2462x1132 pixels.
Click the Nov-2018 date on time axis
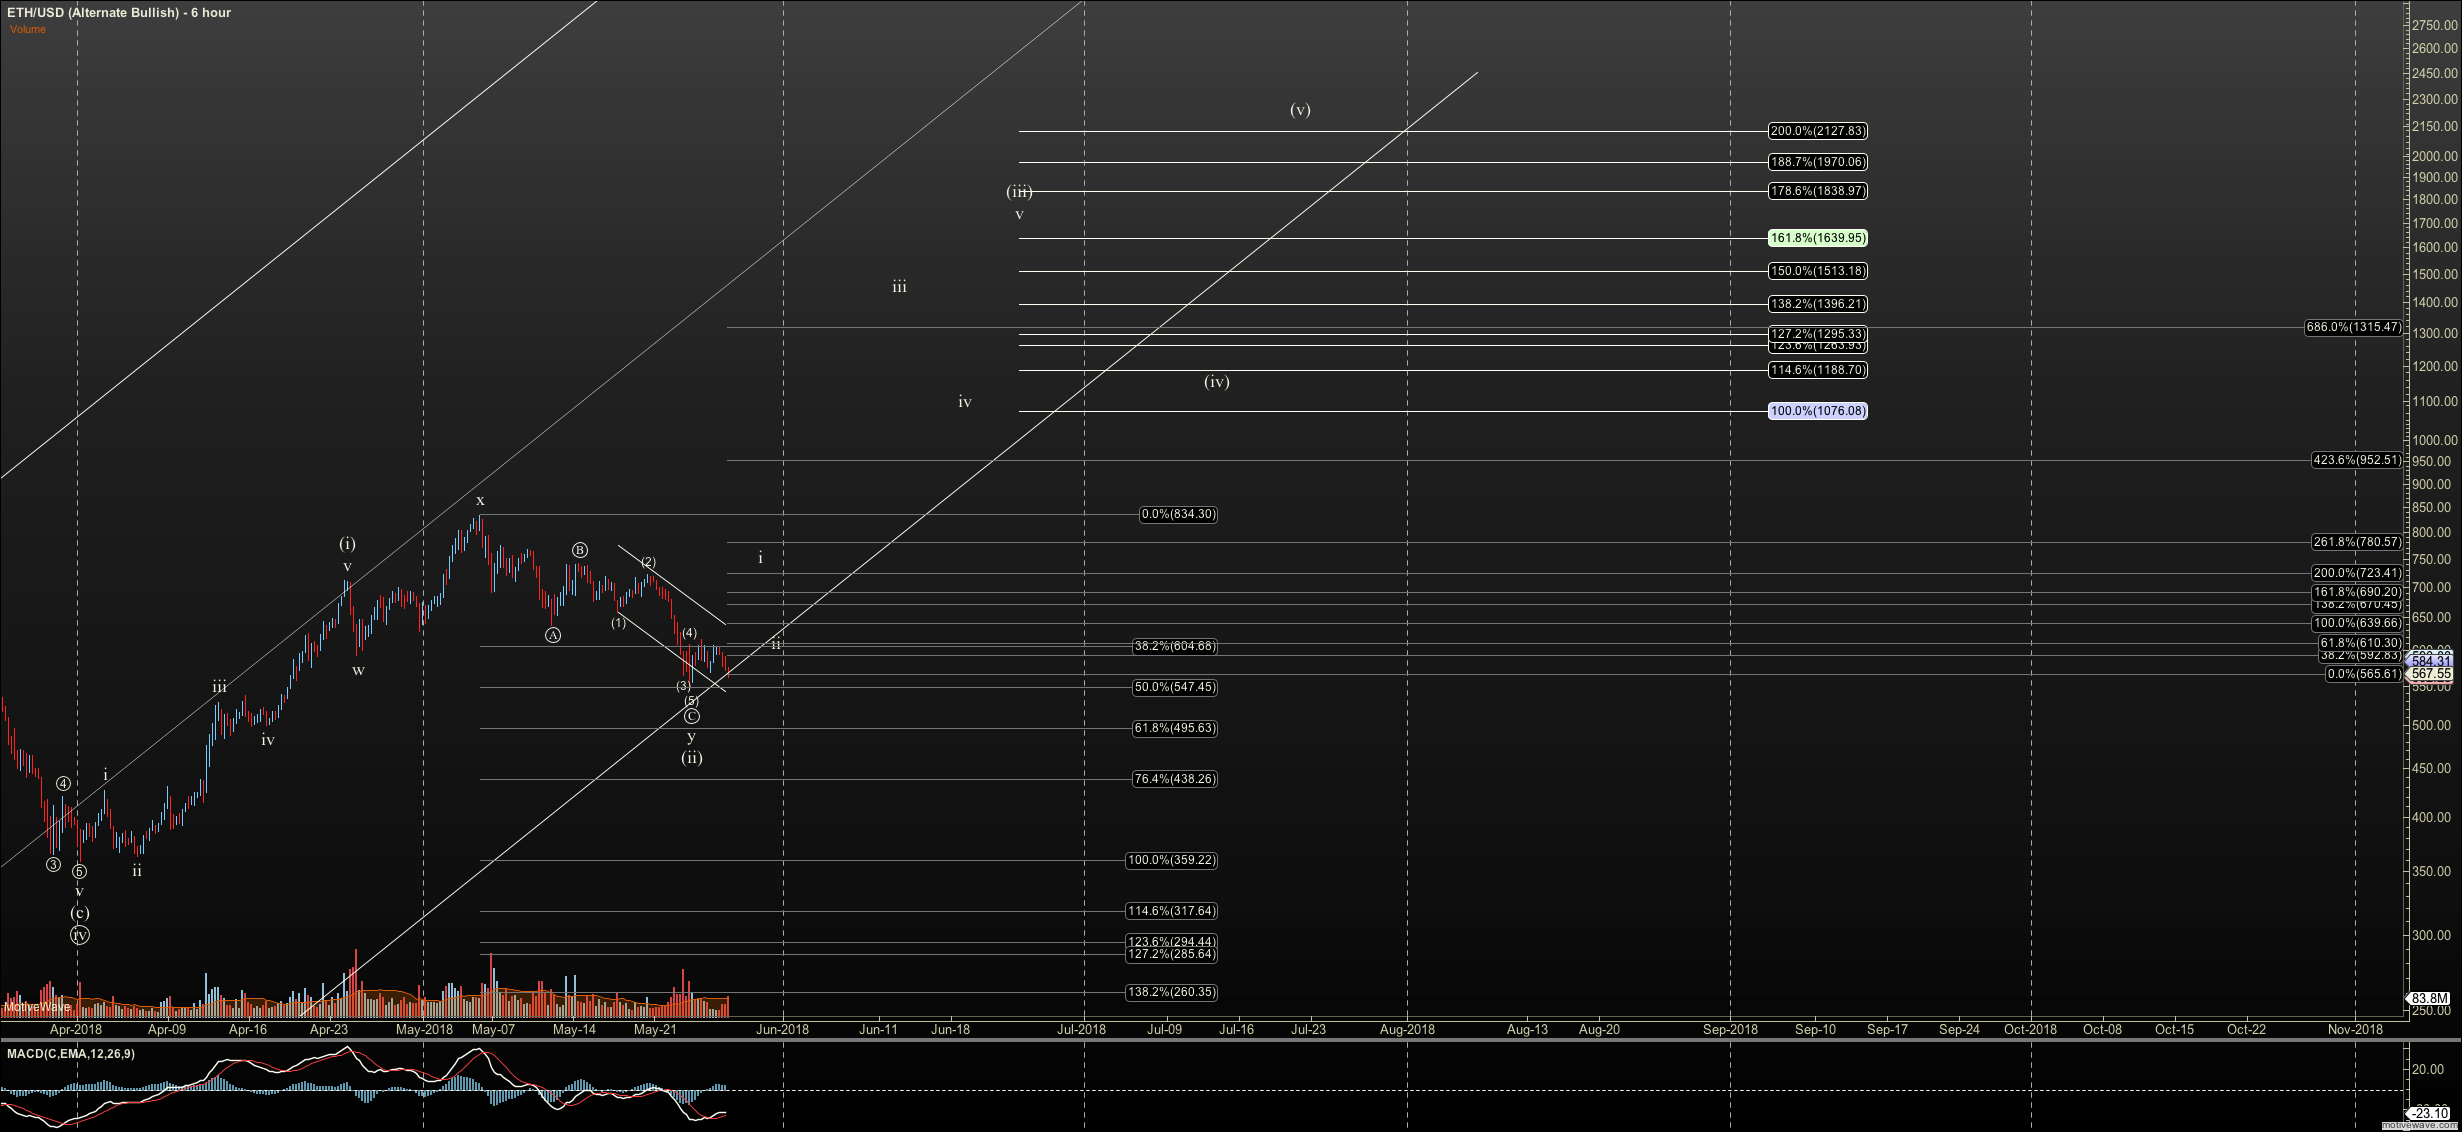point(2355,1029)
